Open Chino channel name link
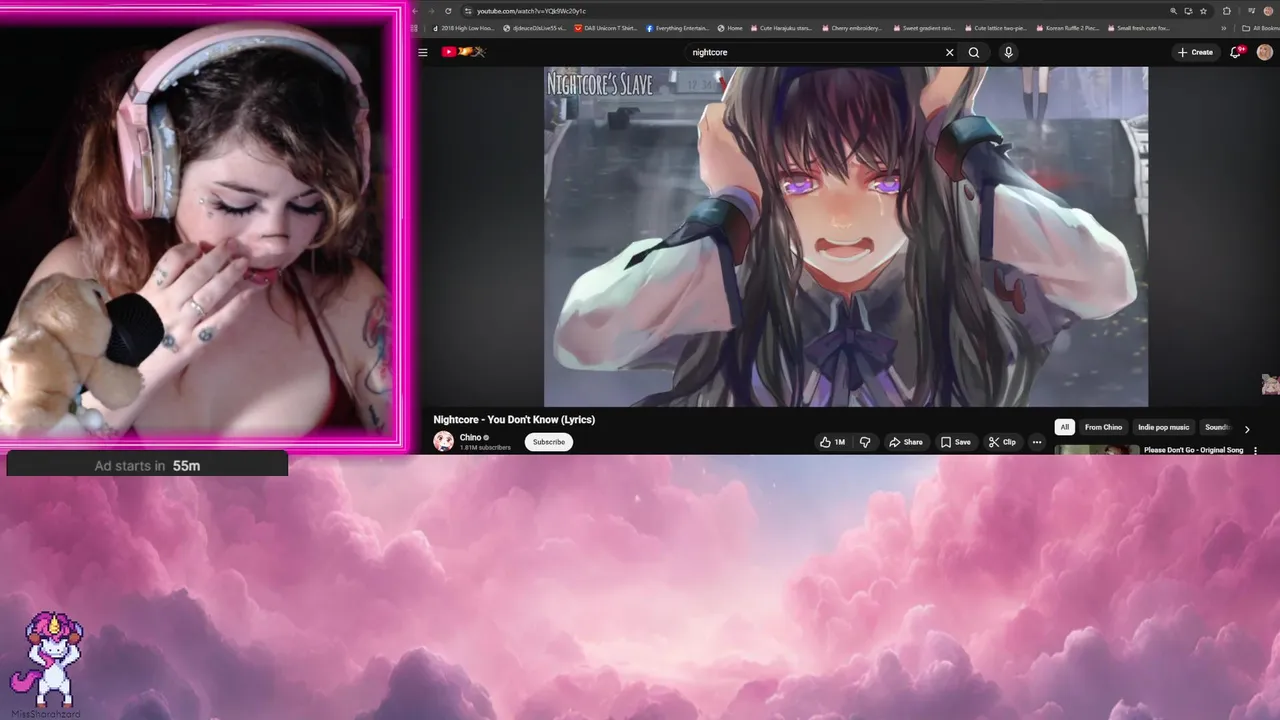Viewport: 1280px width, 720px height. 470,437
